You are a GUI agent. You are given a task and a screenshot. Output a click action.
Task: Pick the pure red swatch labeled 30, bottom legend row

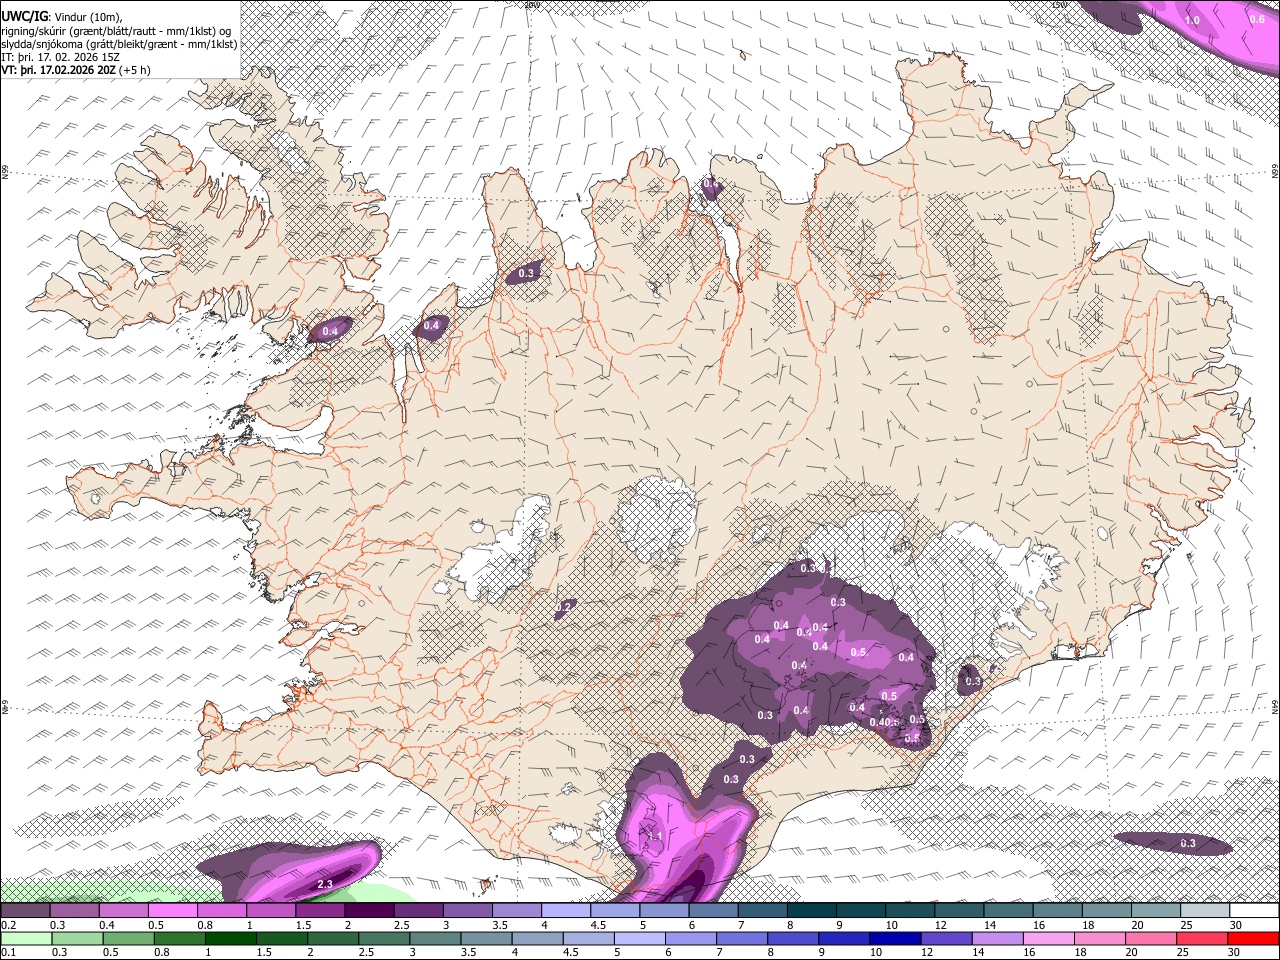(x=1253, y=938)
